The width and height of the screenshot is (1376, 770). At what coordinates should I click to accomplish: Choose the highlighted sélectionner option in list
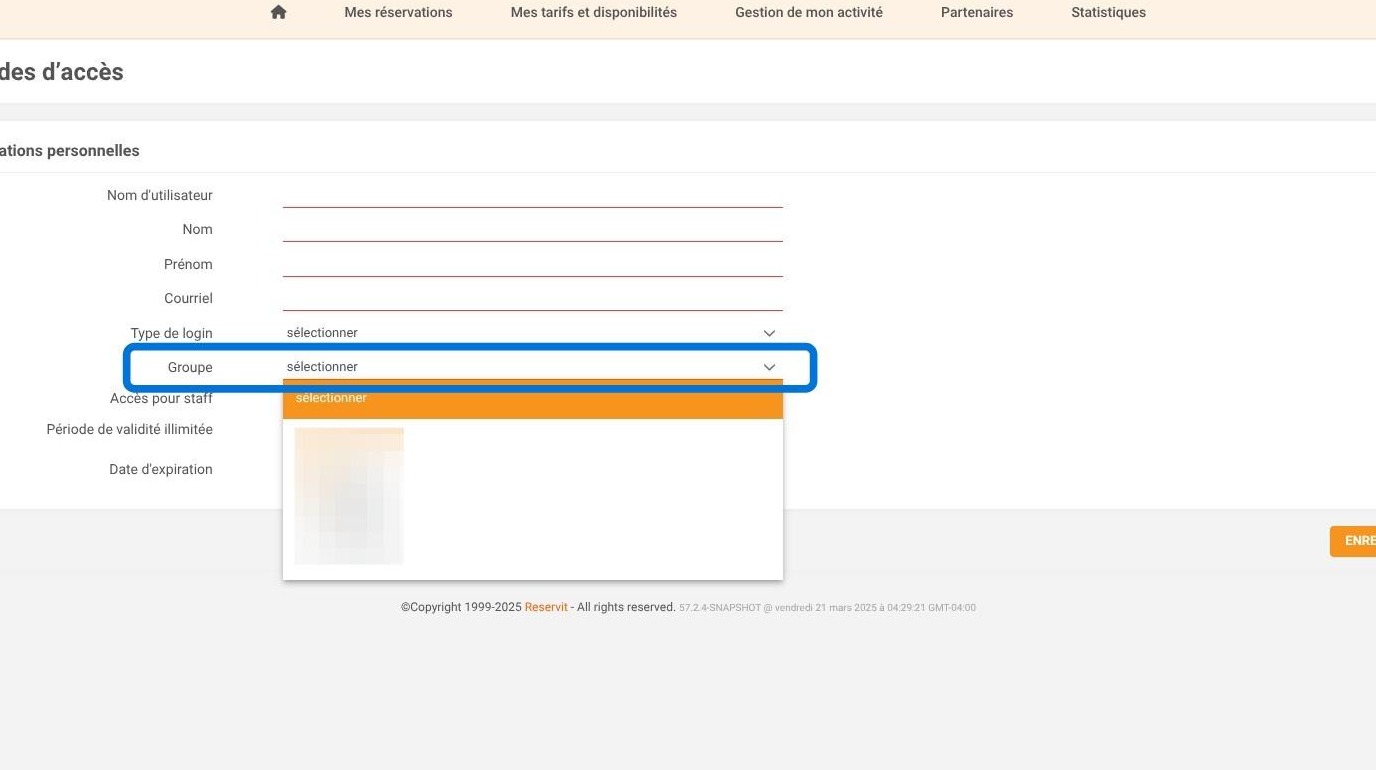(x=532, y=399)
